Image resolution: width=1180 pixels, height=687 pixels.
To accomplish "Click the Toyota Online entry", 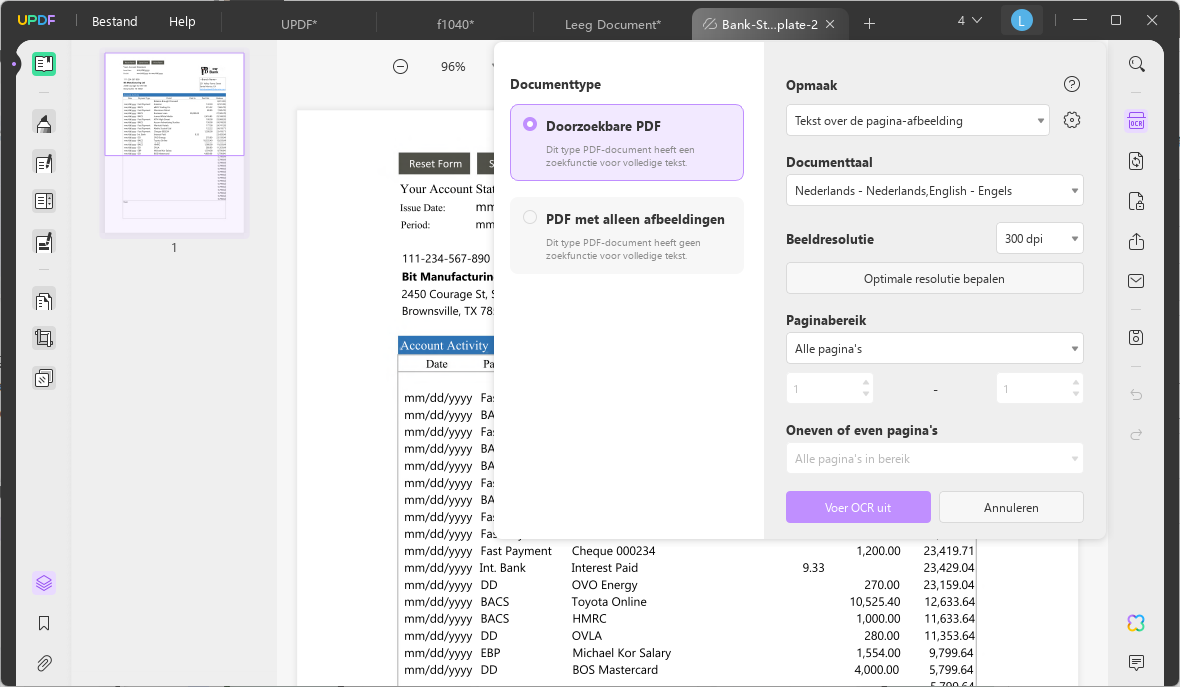I will (x=609, y=601).
